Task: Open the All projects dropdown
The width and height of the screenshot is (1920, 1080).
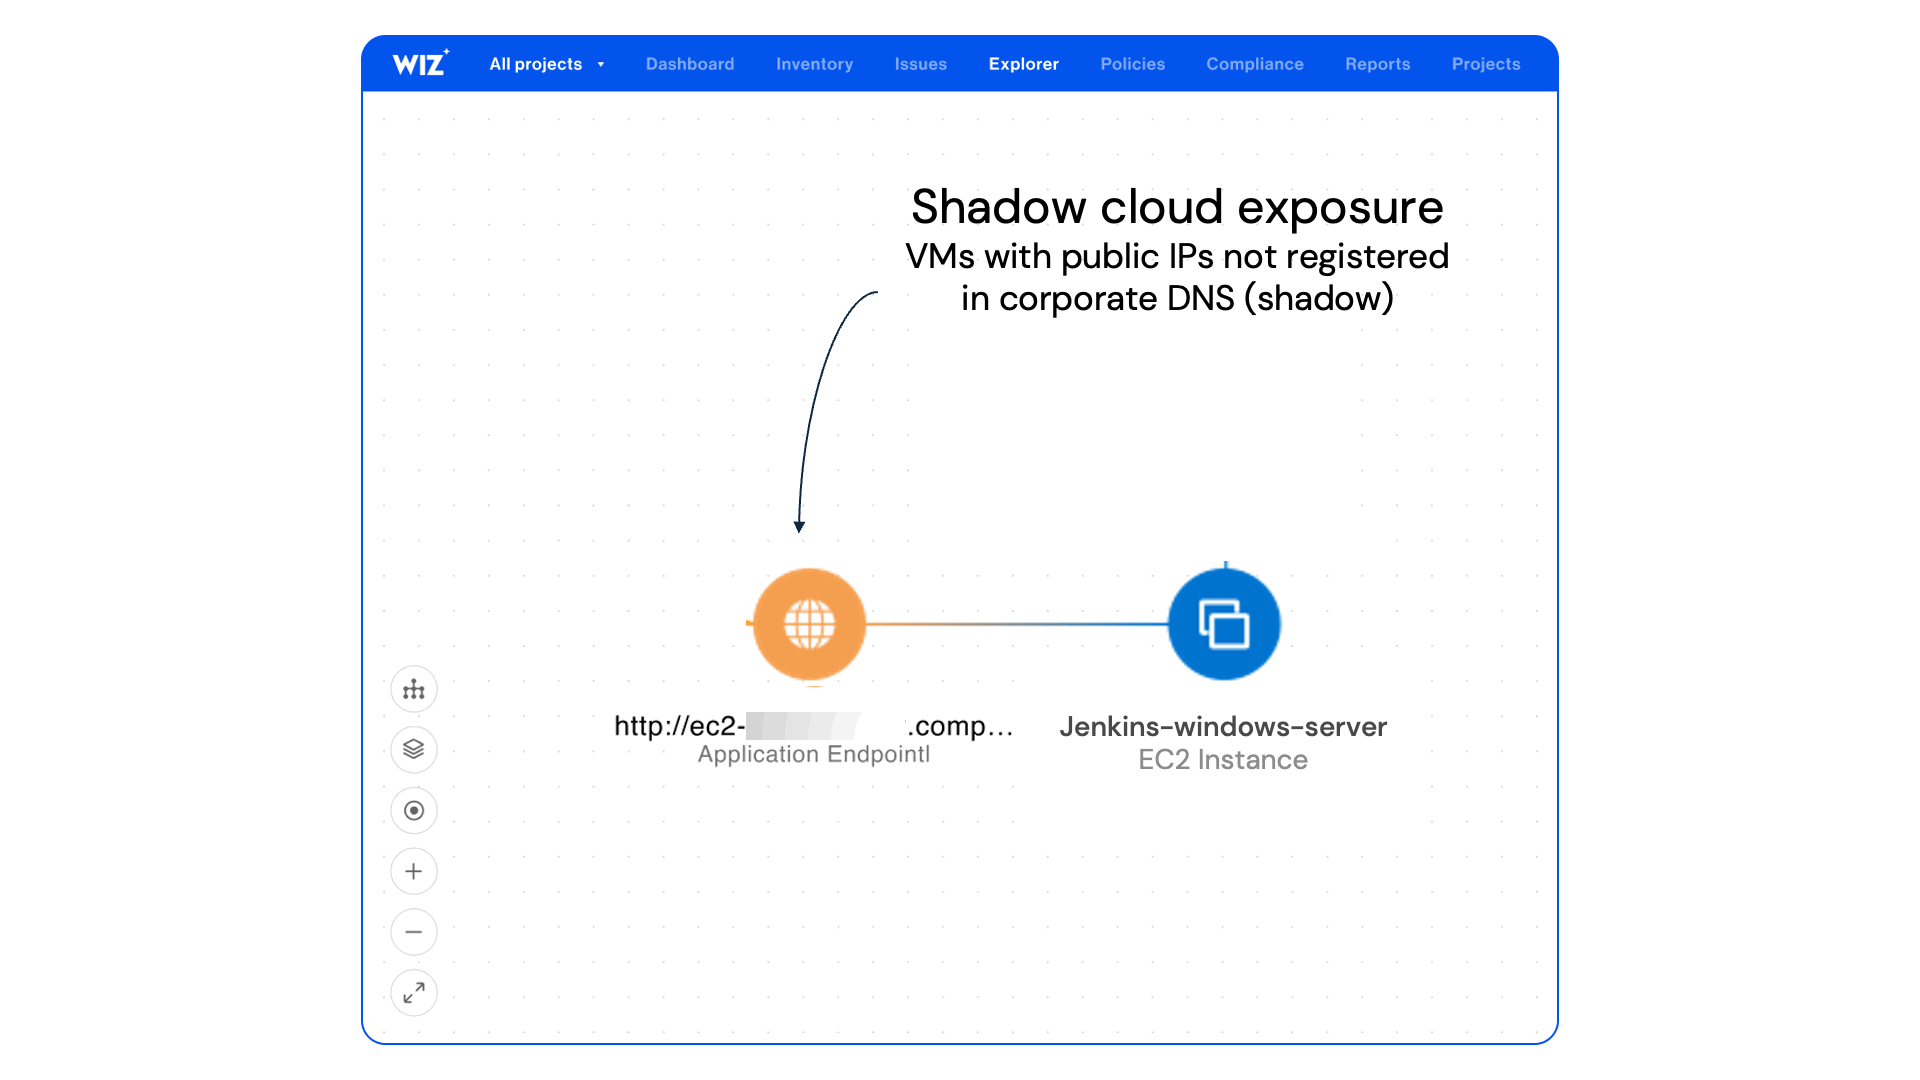Action: (536, 64)
